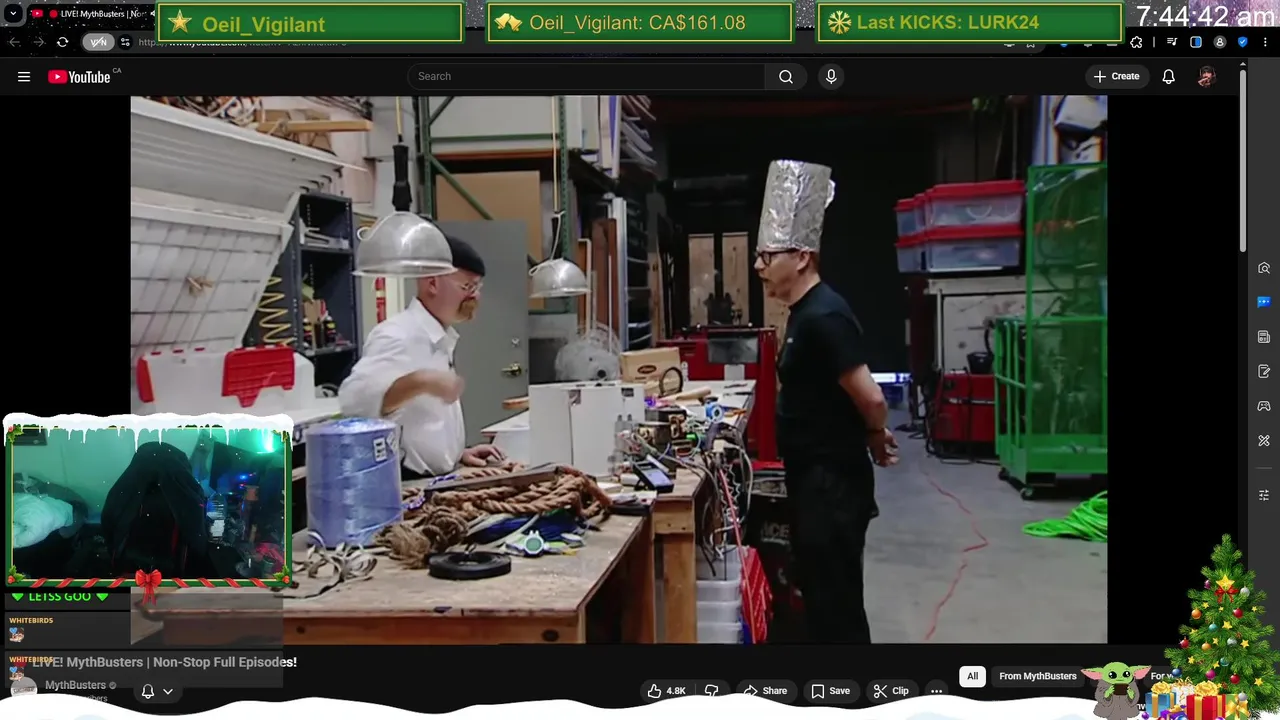Open the more actions ellipsis under video
1280x720 pixels.
point(936,691)
